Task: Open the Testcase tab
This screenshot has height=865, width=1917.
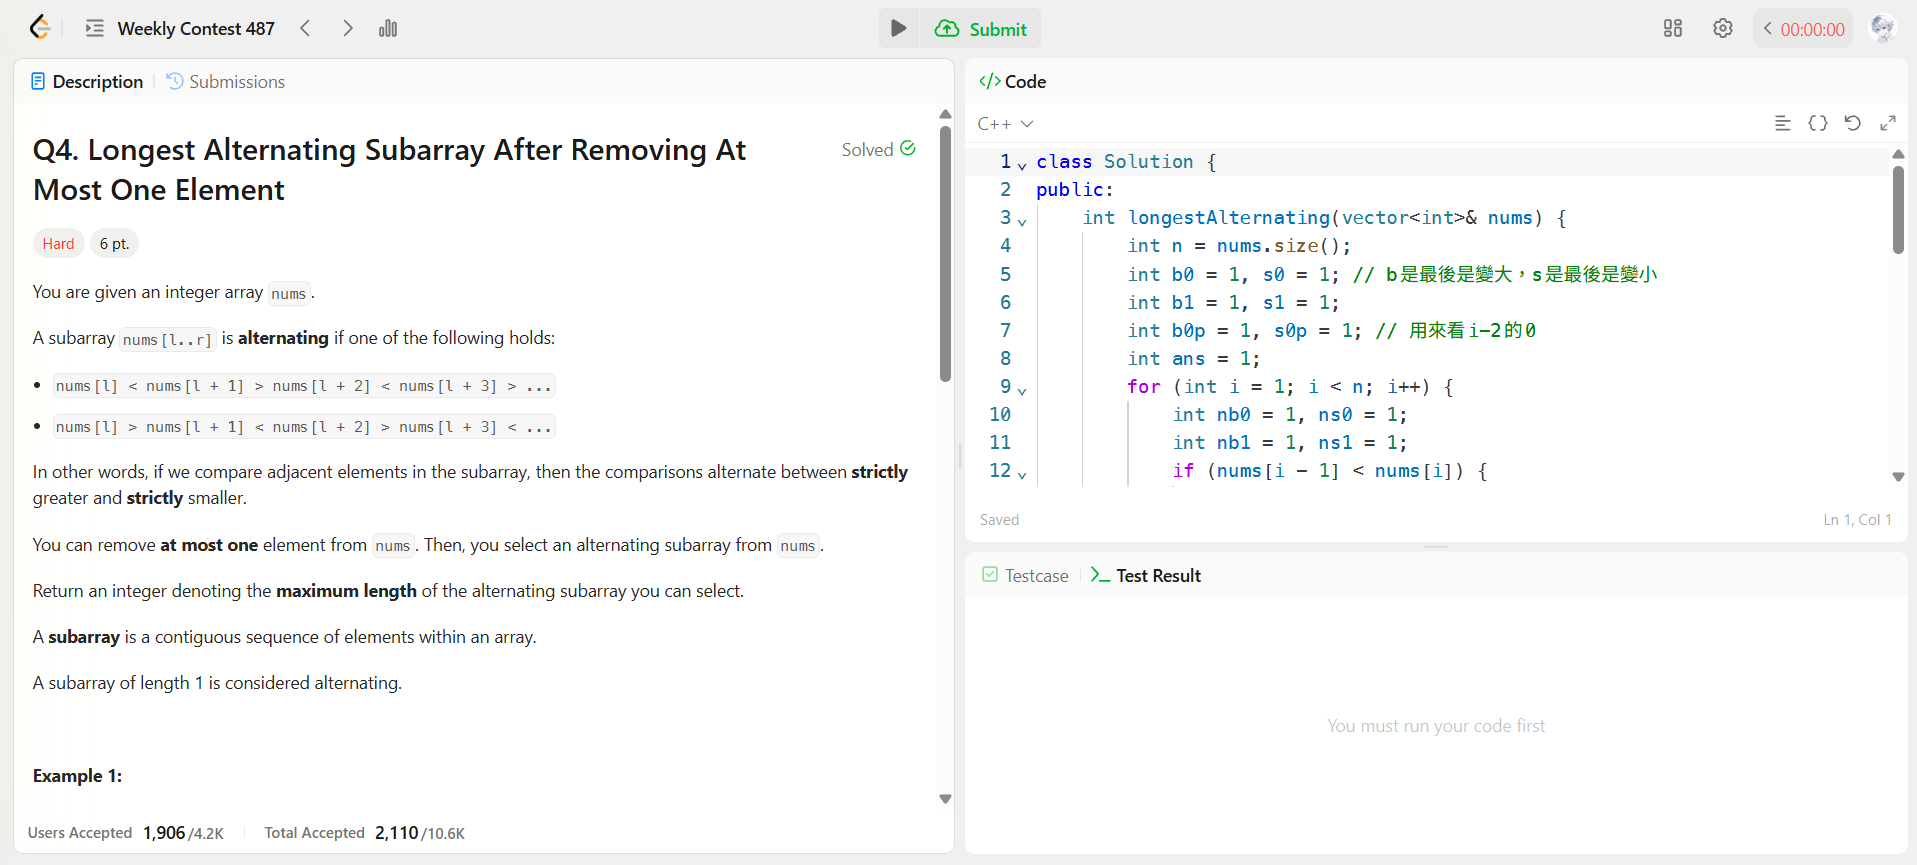Action: click(x=1026, y=576)
